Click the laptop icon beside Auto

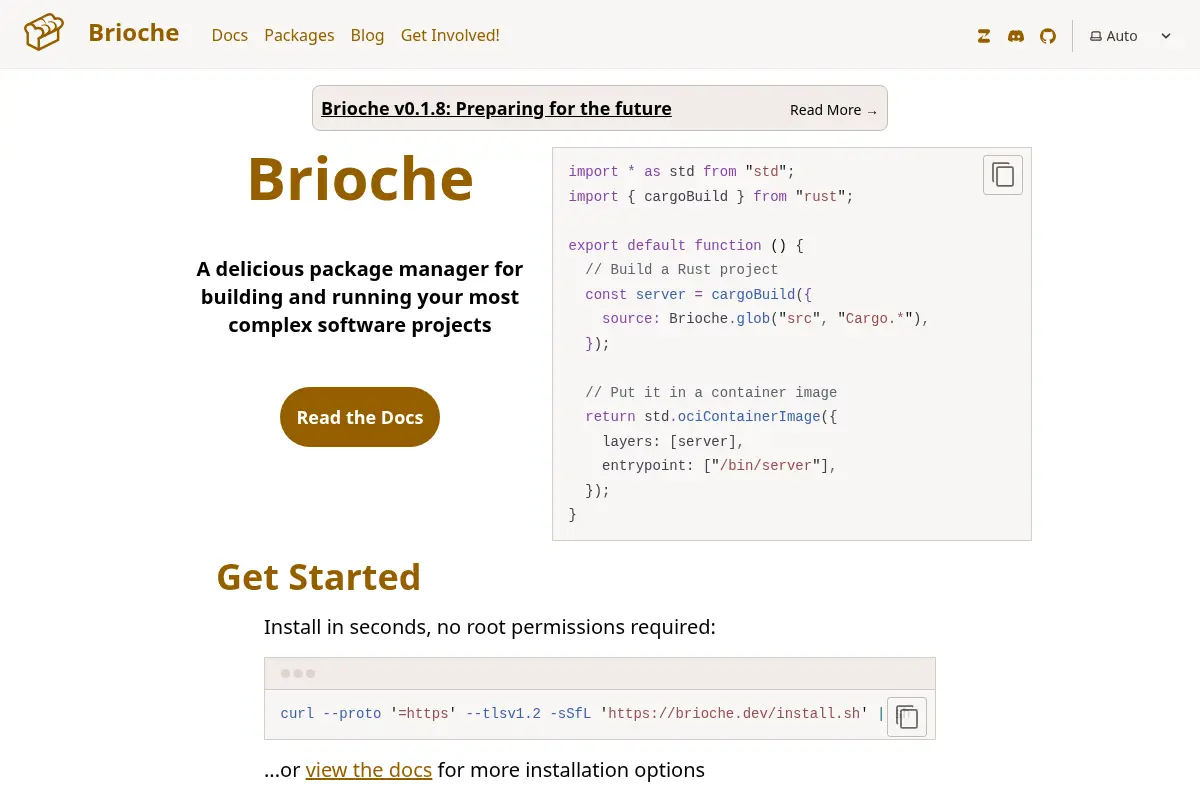click(1096, 36)
